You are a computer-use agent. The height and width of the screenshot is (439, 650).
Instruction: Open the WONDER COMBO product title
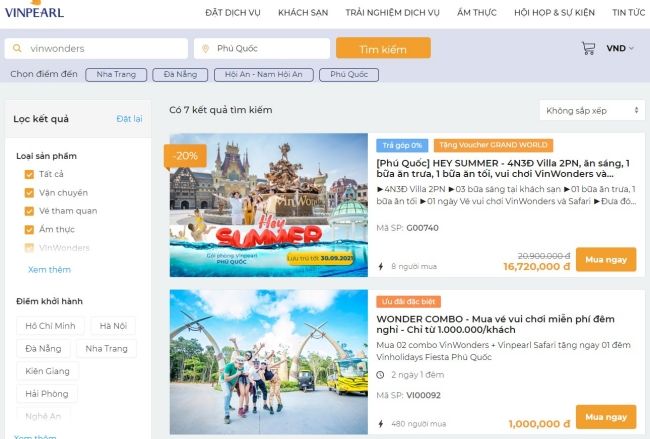(x=495, y=324)
